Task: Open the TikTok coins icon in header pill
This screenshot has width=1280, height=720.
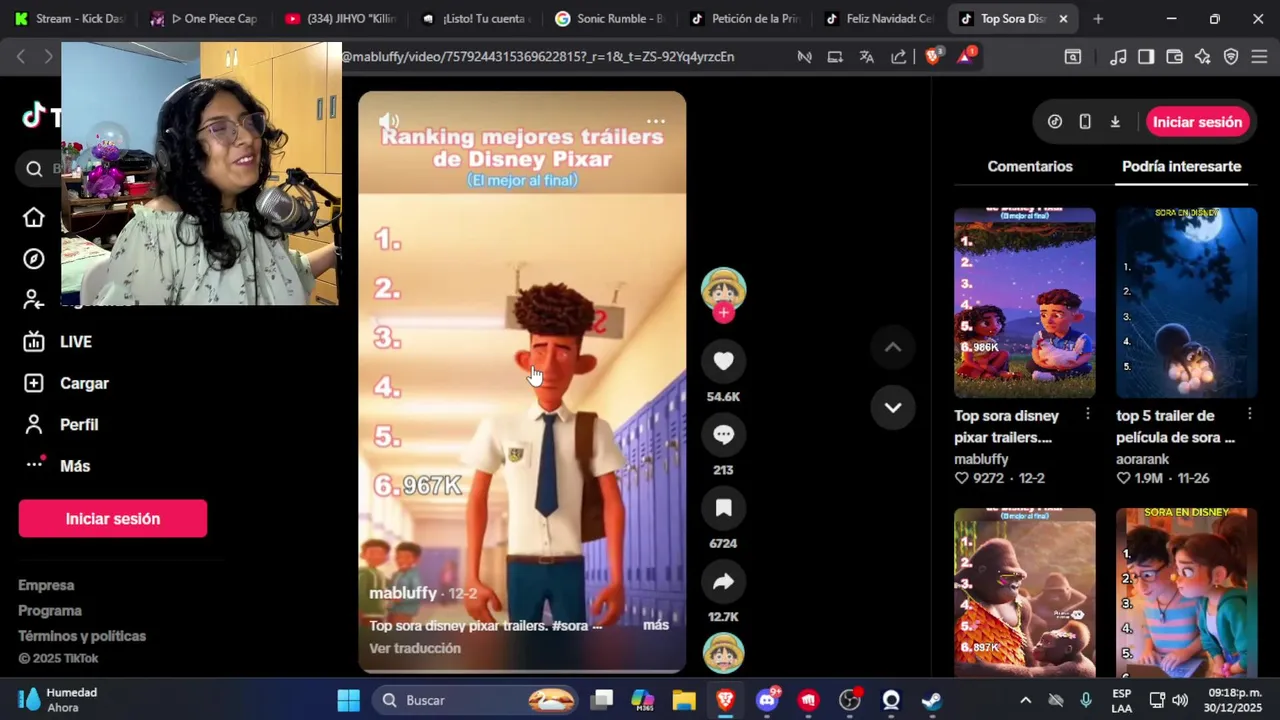Action: 1055,122
